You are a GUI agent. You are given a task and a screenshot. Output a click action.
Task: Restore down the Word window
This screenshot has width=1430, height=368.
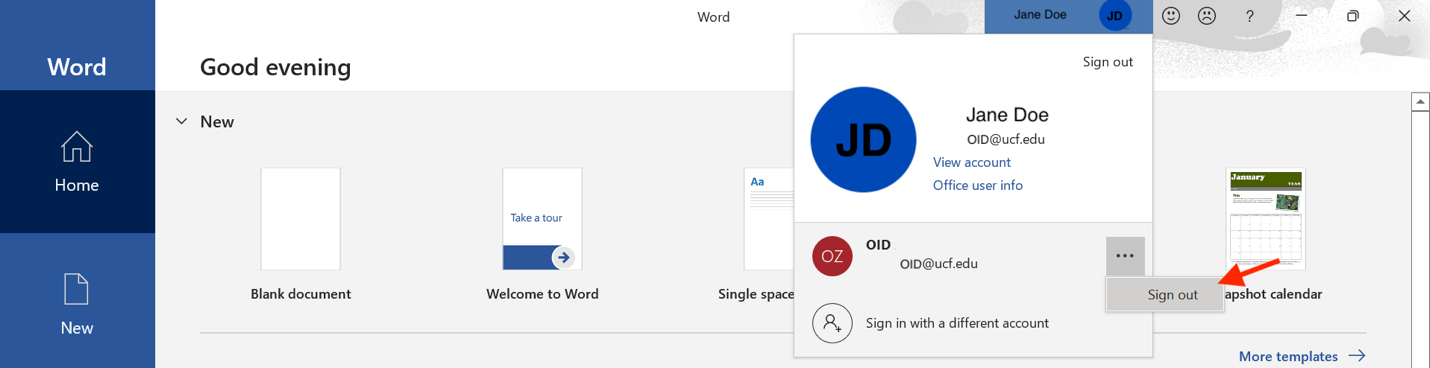[x=1352, y=16]
